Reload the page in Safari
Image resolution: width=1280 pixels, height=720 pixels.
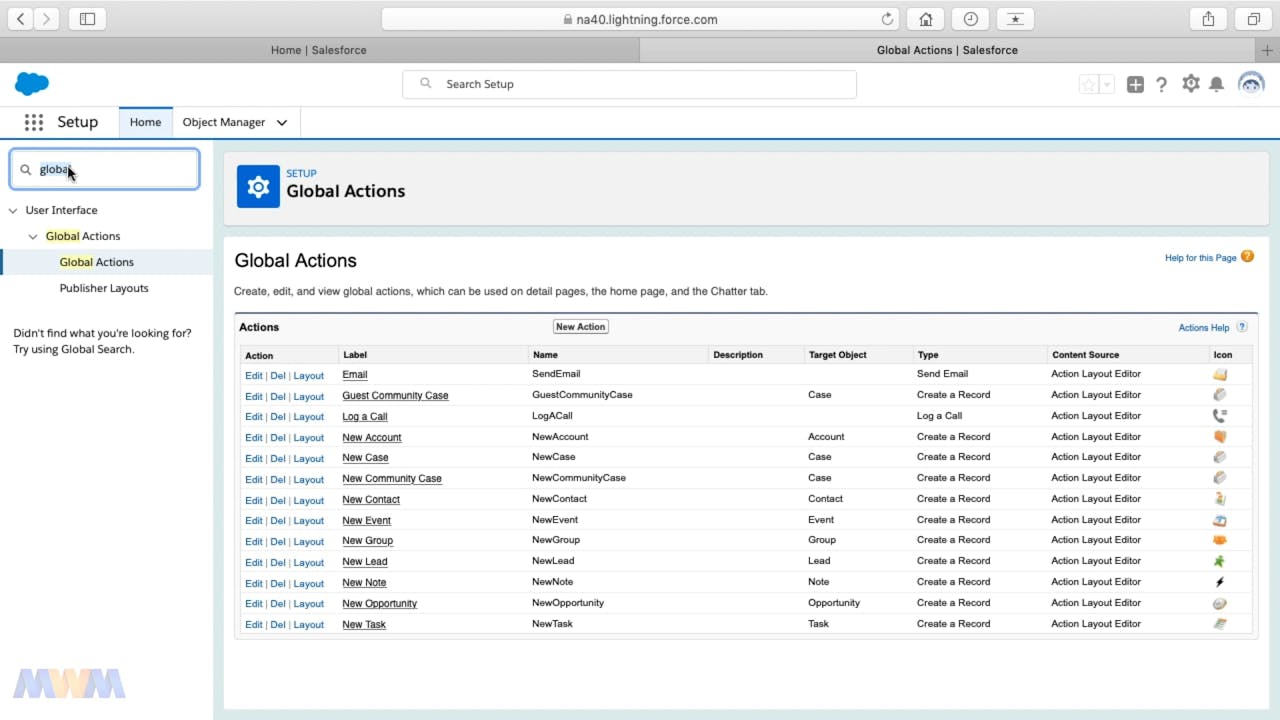point(887,19)
